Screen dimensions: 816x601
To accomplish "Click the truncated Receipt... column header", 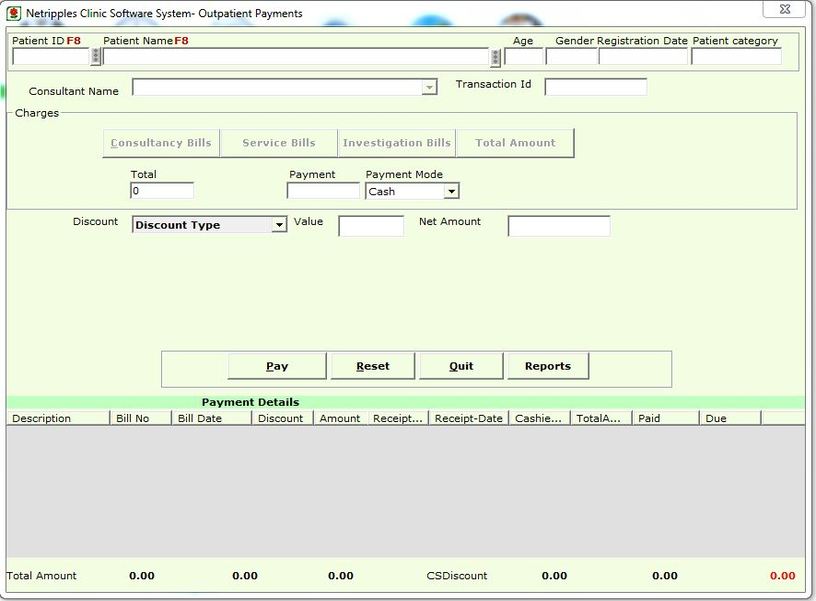I will coord(398,418).
